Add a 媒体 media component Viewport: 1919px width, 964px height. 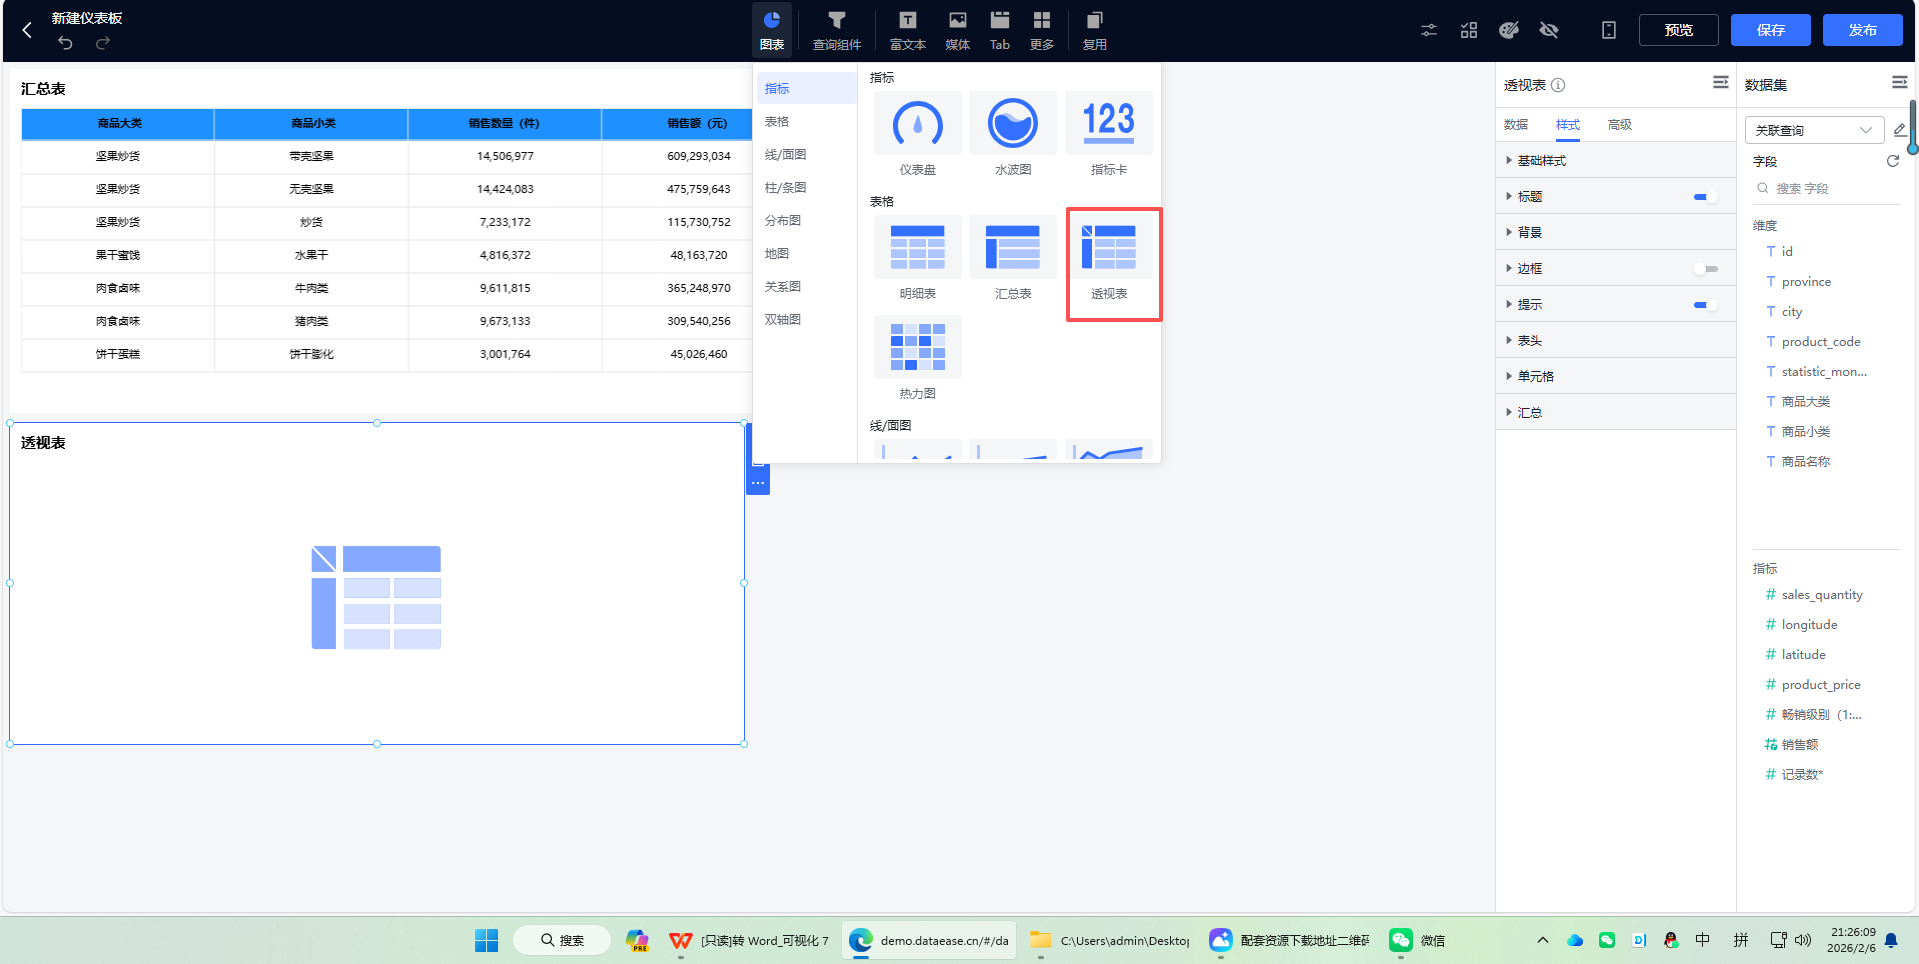[958, 30]
